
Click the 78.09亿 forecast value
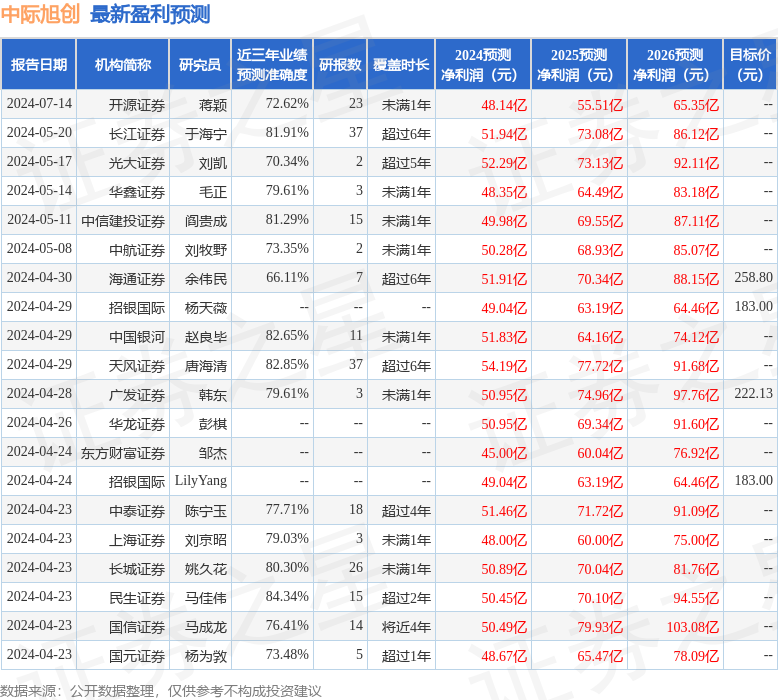click(x=696, y=656)
